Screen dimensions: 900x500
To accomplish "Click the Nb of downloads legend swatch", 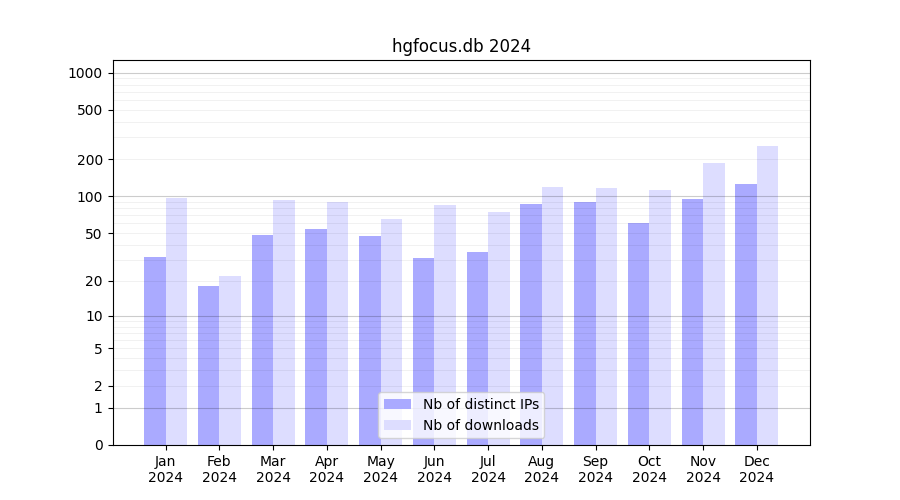I will tap(397, 425).
